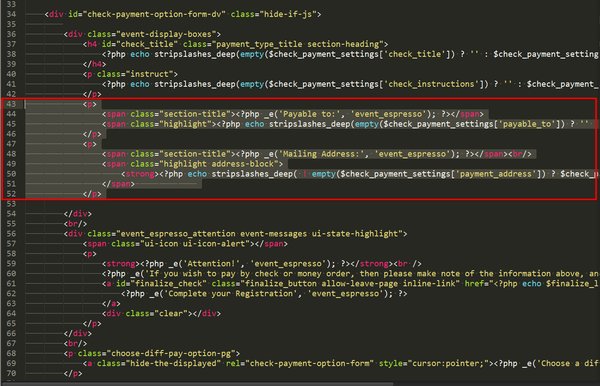The image size is (600, 386).
Task: Click the 'cursor:pointer;' style value on line 69
Action: (x=448, y=363)
